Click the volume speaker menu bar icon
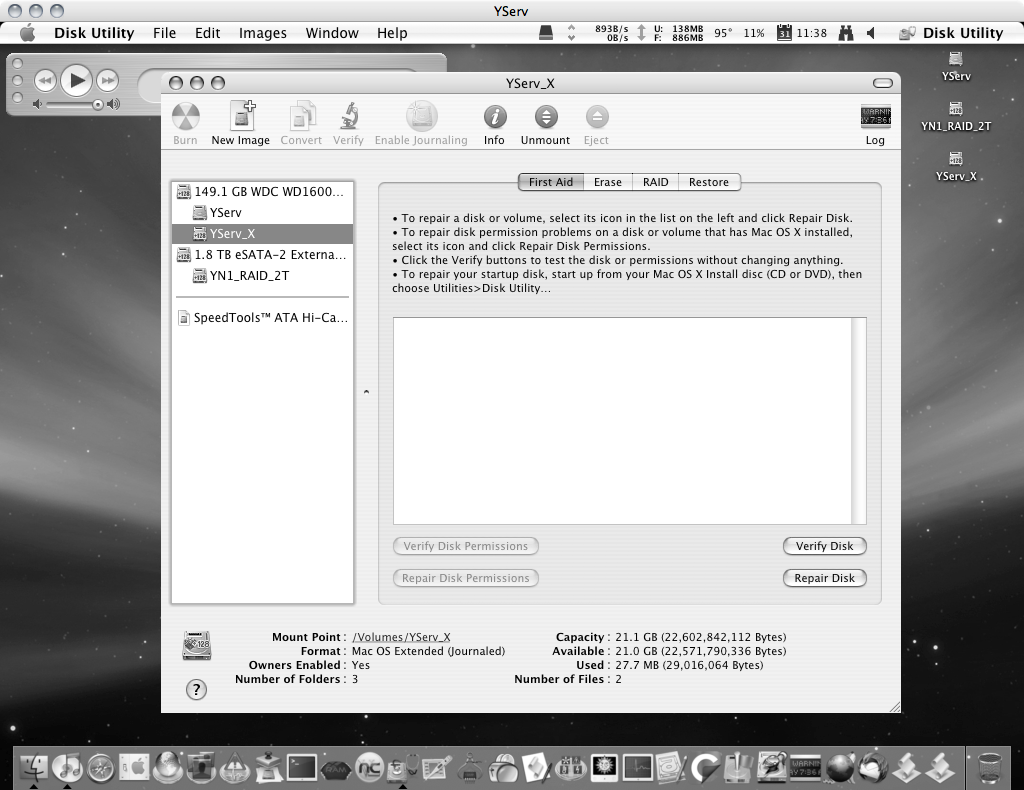 [x=871, y=33]
